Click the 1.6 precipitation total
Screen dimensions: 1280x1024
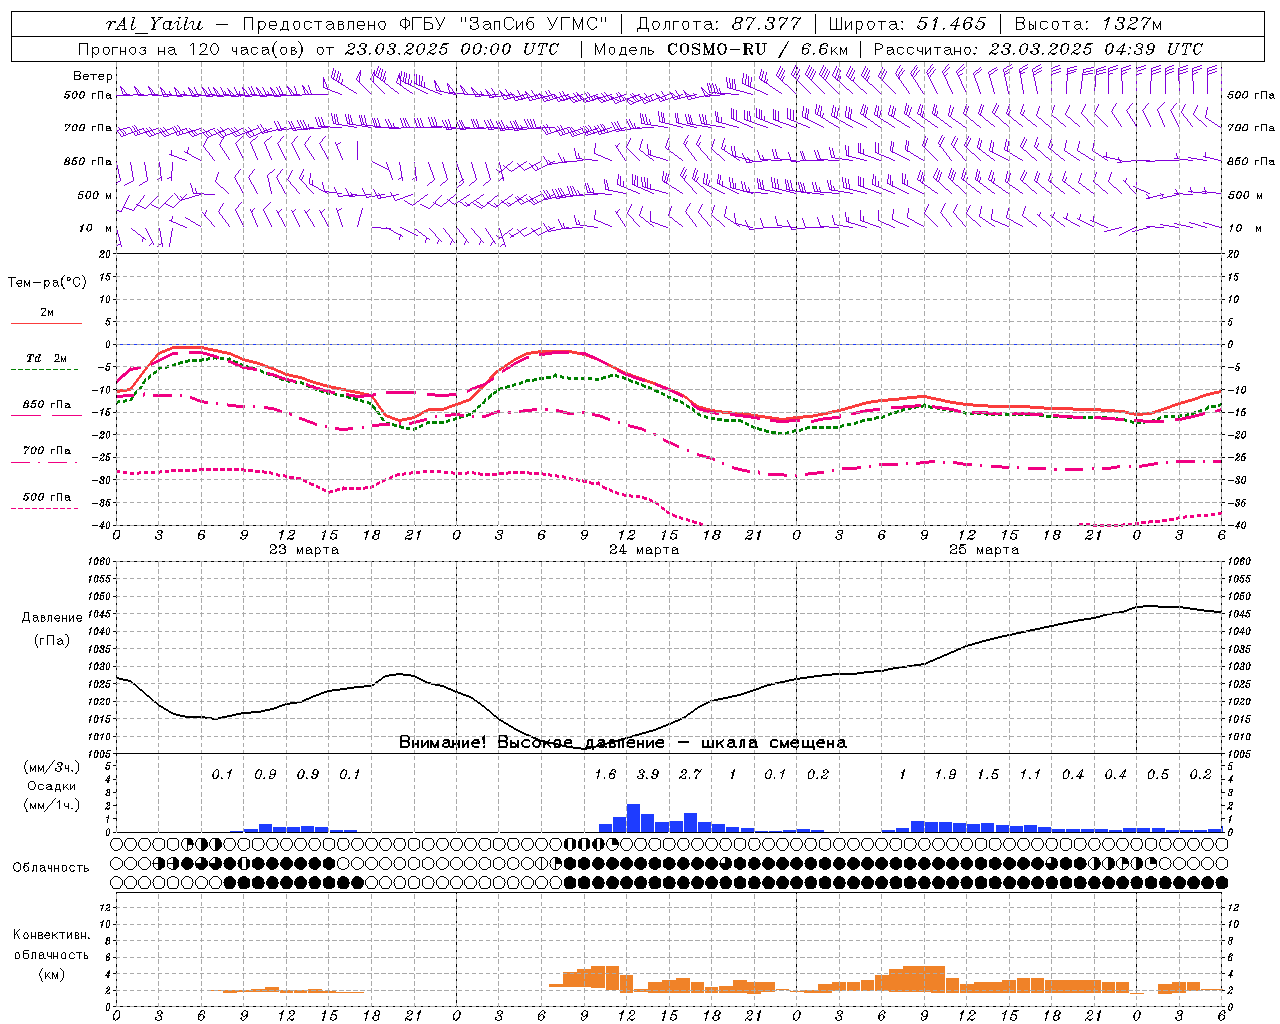[605, 774]
